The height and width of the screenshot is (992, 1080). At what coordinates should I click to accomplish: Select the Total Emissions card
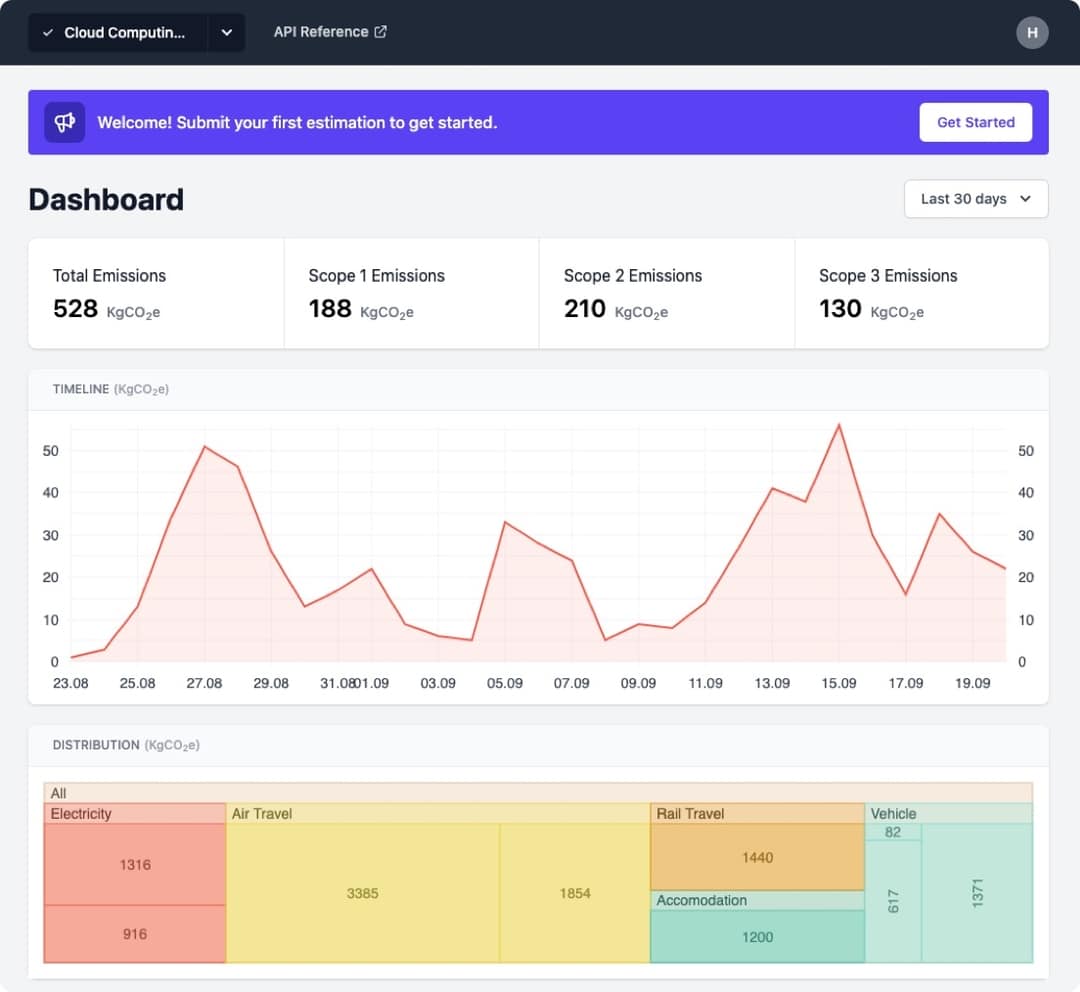(156, 294)
